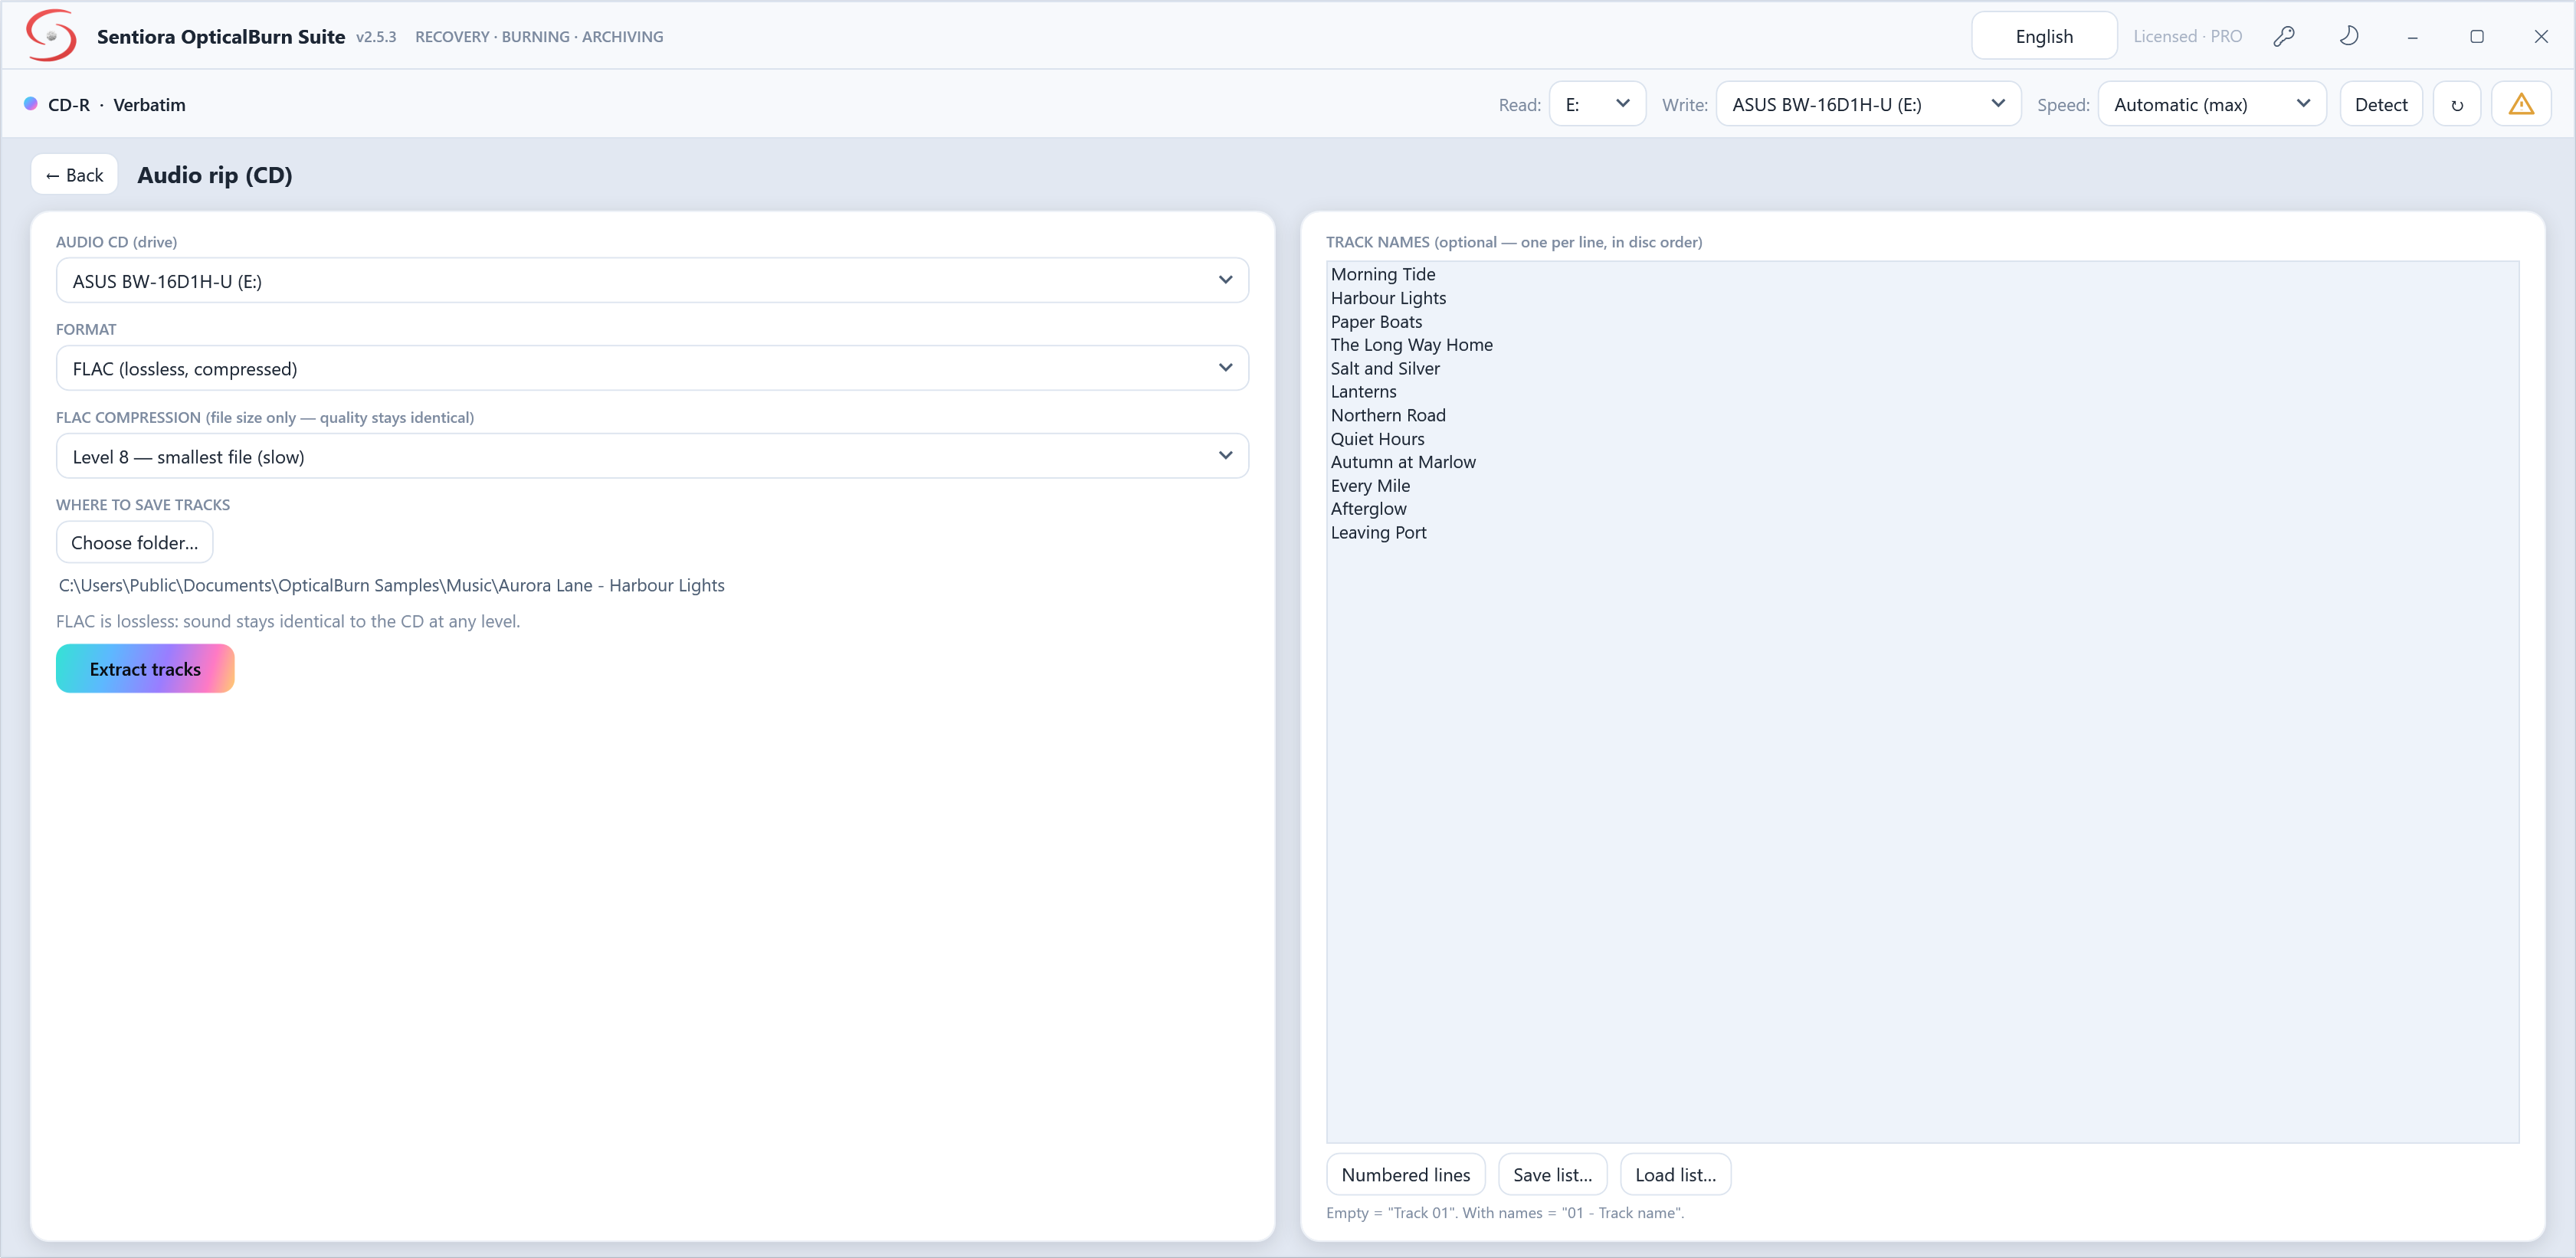Maximize the OpticalBurn window
Screen dimensions: 2576x1258
pos(2477,37)
